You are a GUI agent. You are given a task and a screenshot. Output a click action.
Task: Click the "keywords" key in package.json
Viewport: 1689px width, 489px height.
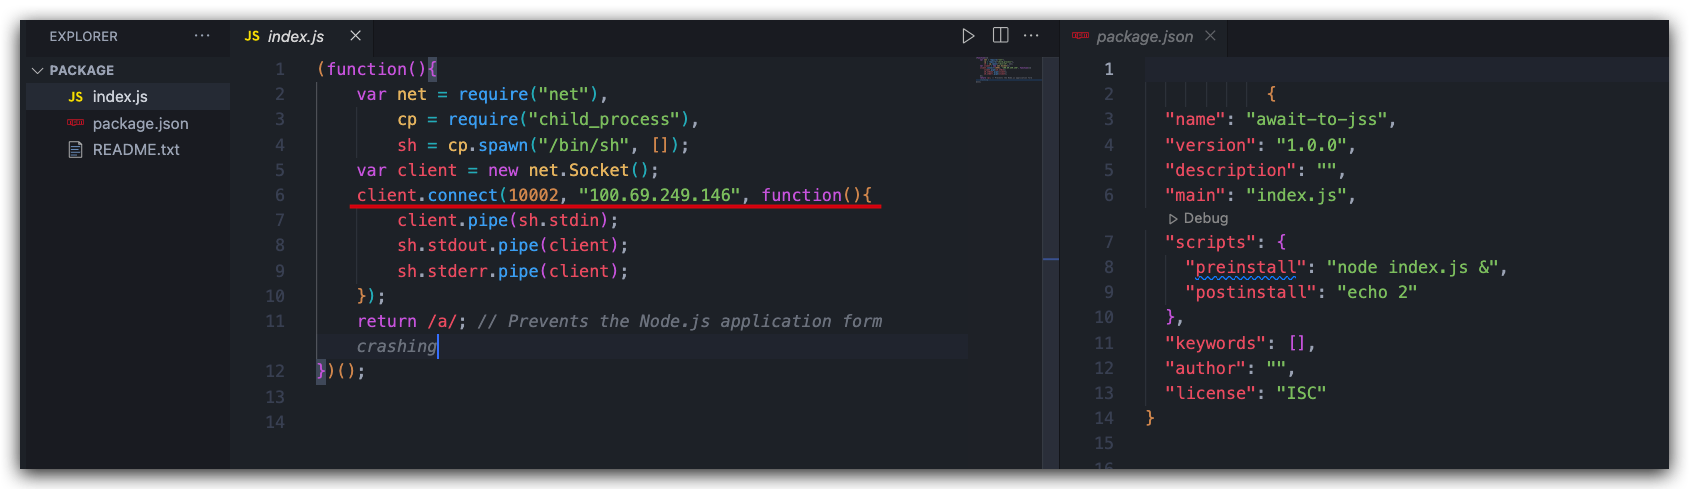coord(1215,343)
